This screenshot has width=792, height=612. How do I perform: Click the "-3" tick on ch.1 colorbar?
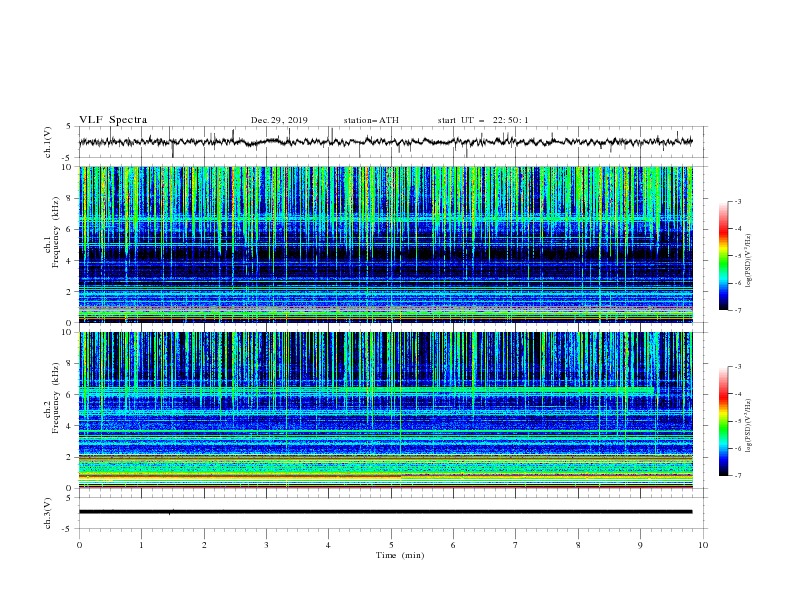pos(737,201)
